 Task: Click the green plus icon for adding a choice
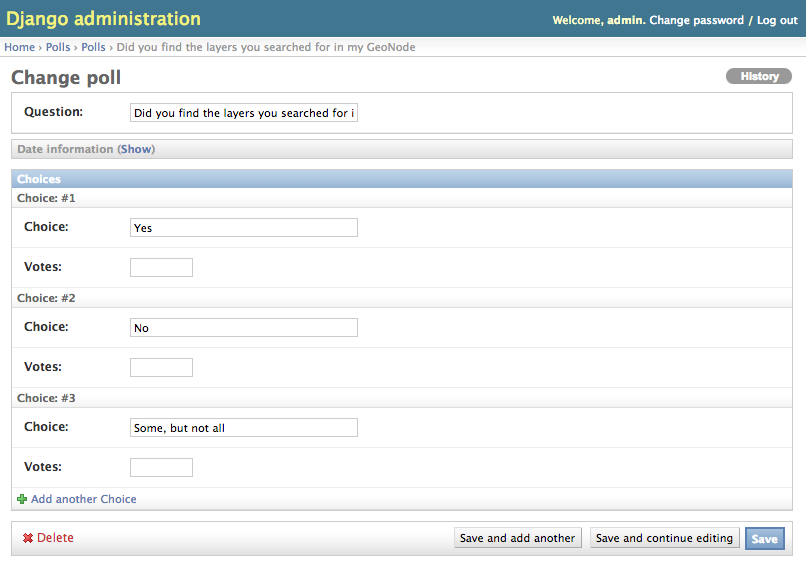[22, 499]
